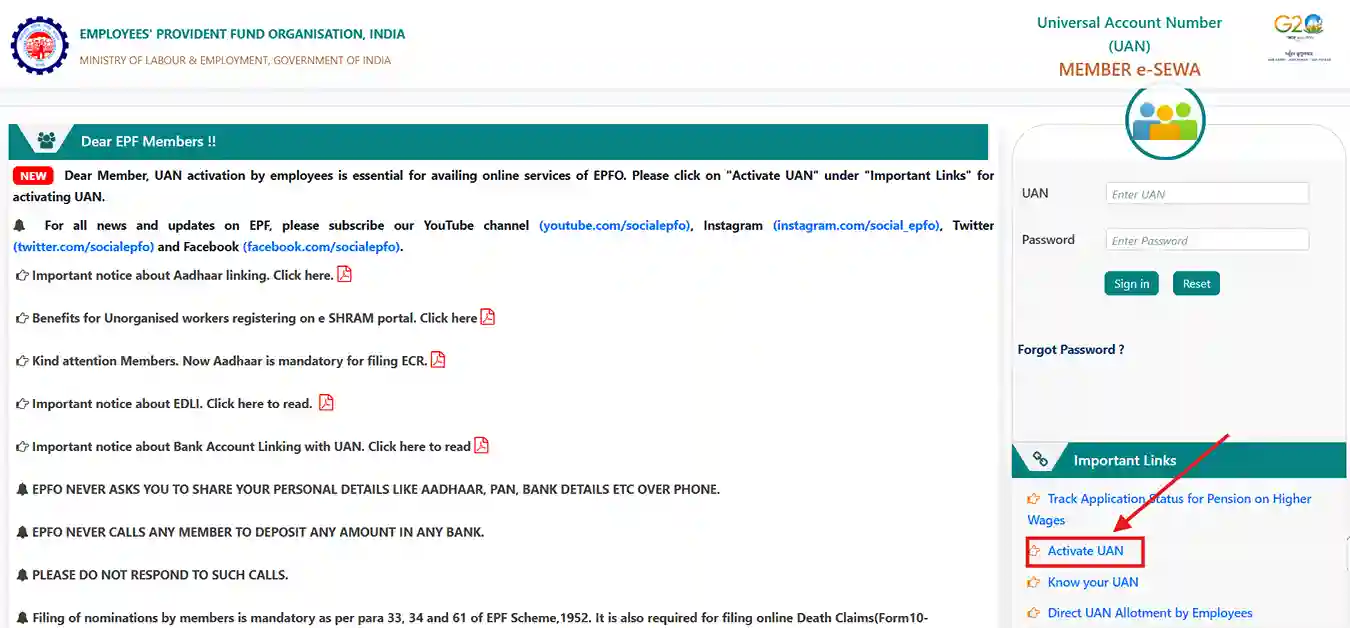The height and width of the screenshot is (628, 1350).
Task: Click the bell icon before the YouTube channel notice
Action: coord(20,226)
